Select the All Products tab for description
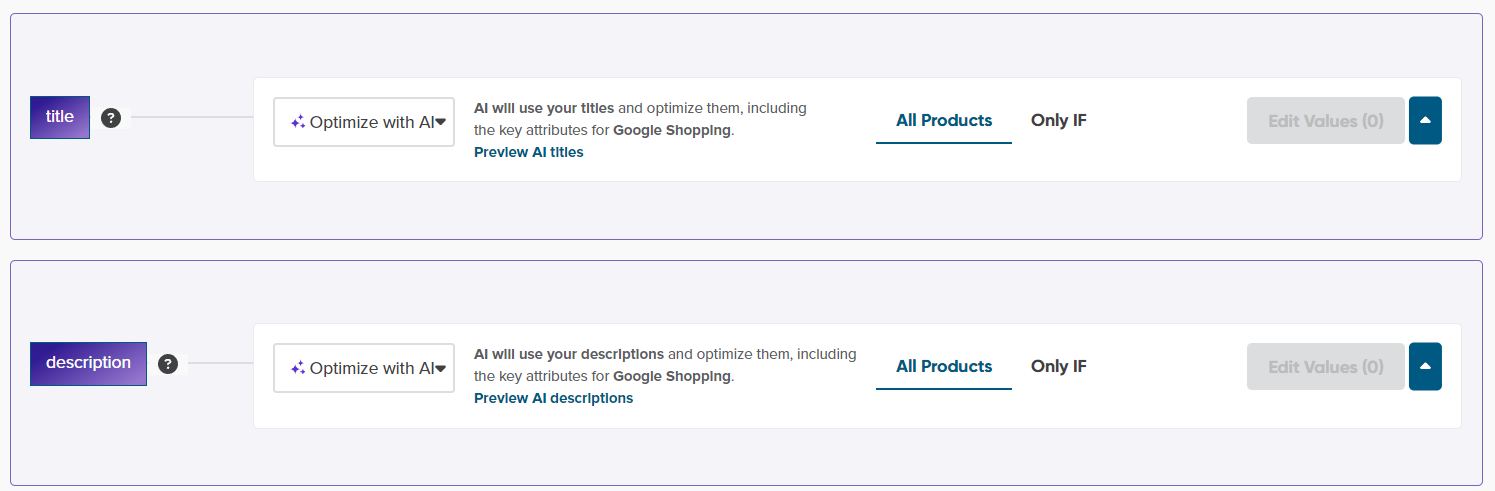Screen dimensions: 1495x491 pos(943,366)
